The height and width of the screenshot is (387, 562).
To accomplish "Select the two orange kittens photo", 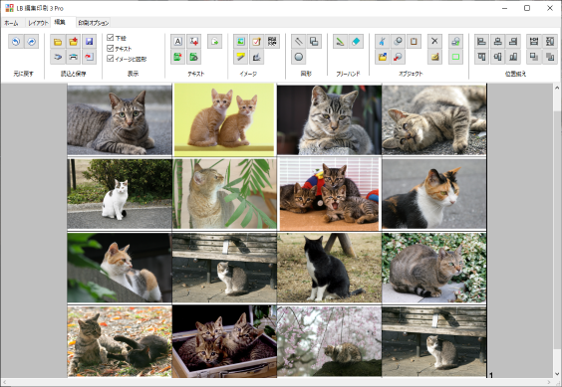I will [x=224, y=120].
